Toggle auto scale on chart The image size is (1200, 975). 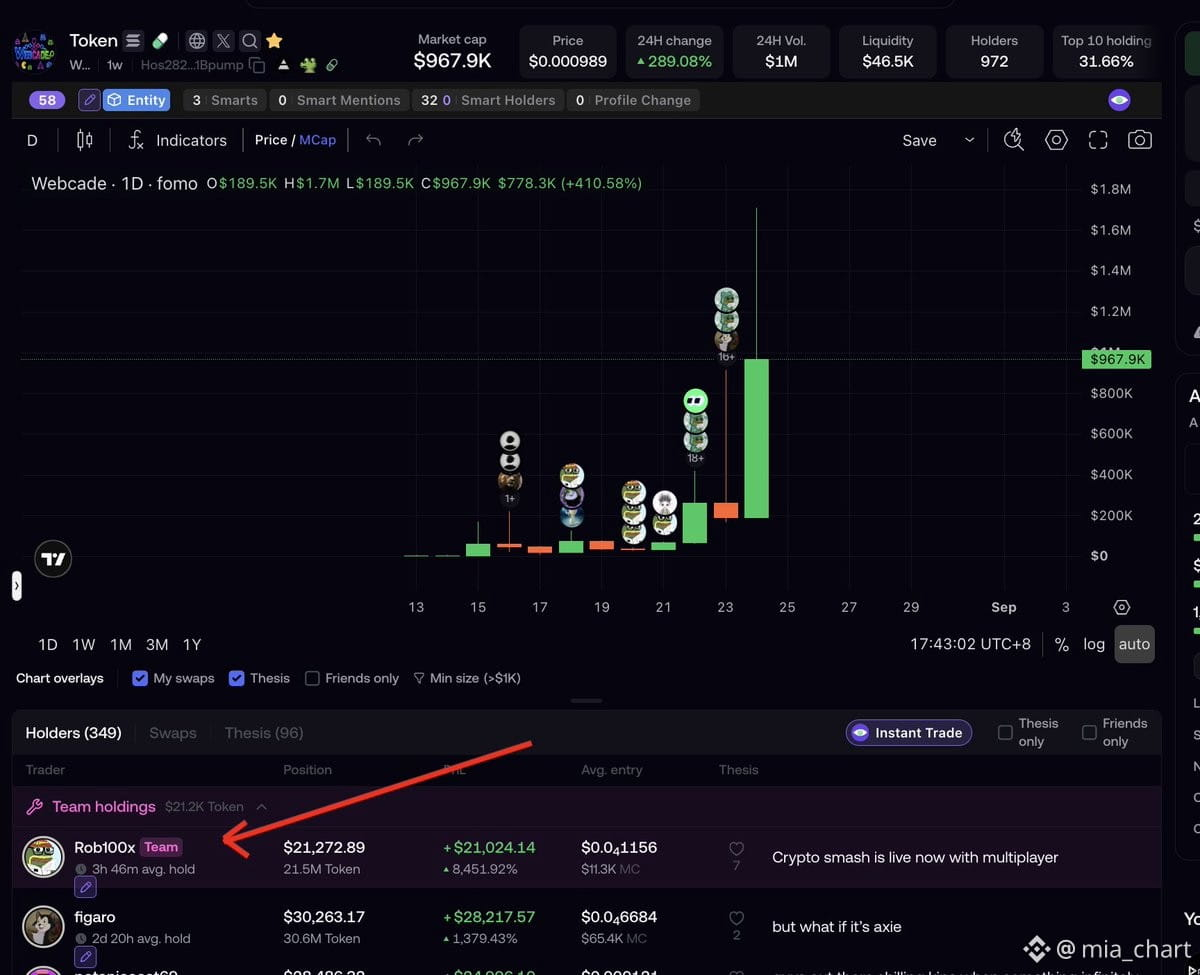point(1134,644)
